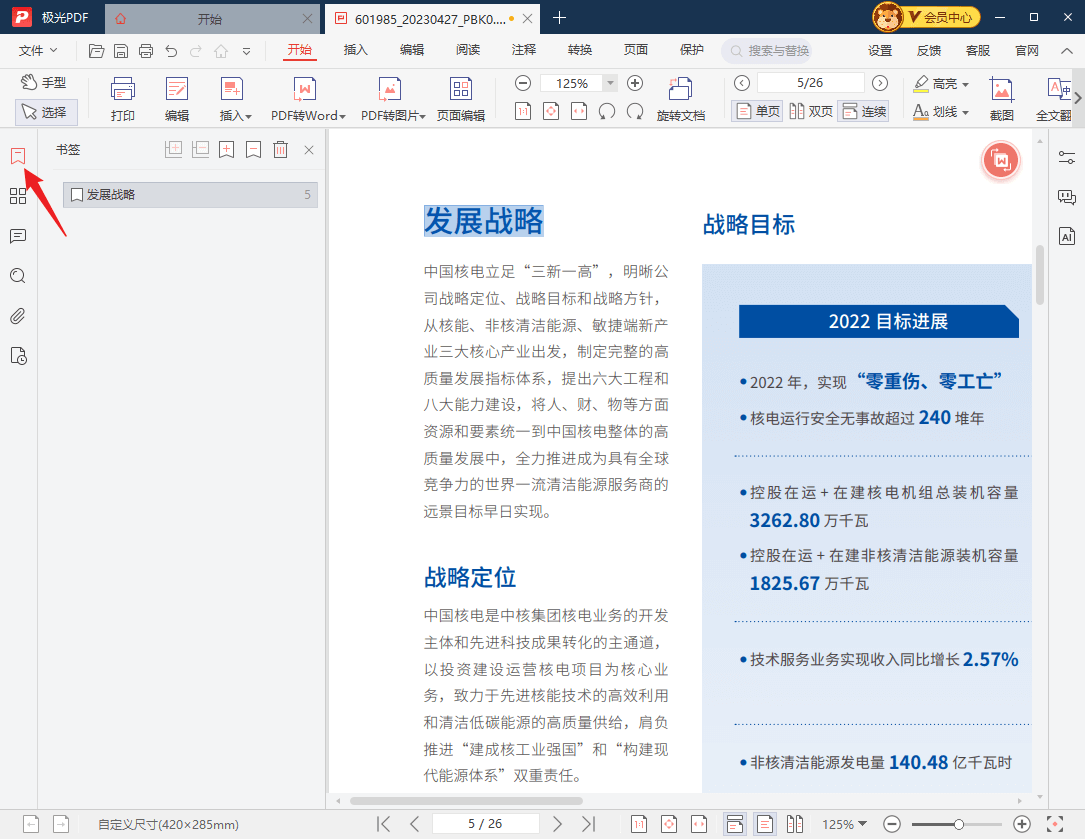The image size is (1085, 839).
Task: Open the search panel in the left sidebar
Action: [18, 276]
